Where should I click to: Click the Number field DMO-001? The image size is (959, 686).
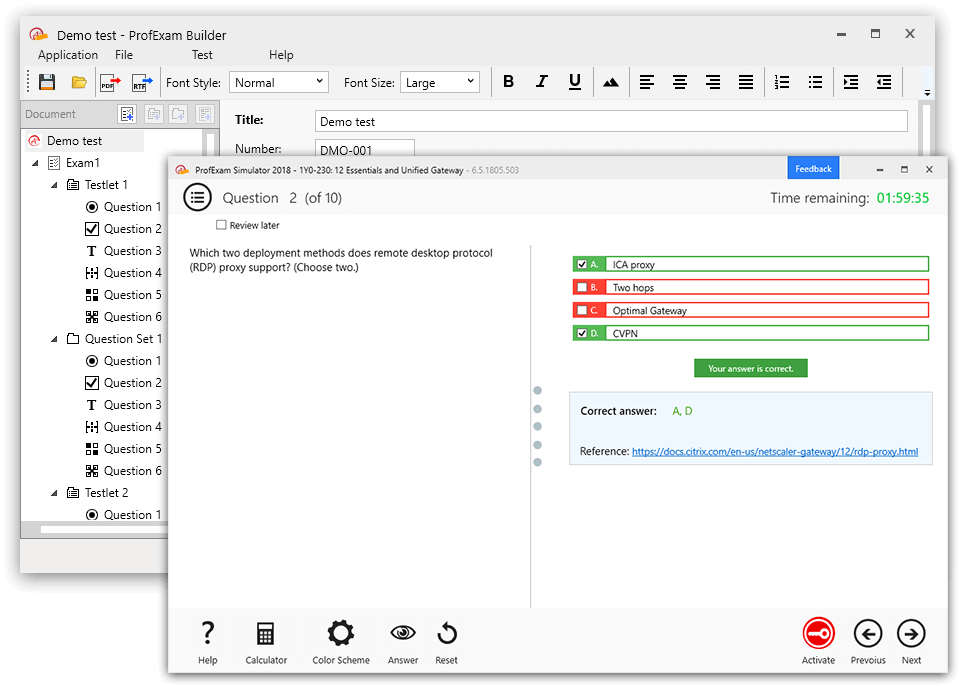click(x=365, y=149)
